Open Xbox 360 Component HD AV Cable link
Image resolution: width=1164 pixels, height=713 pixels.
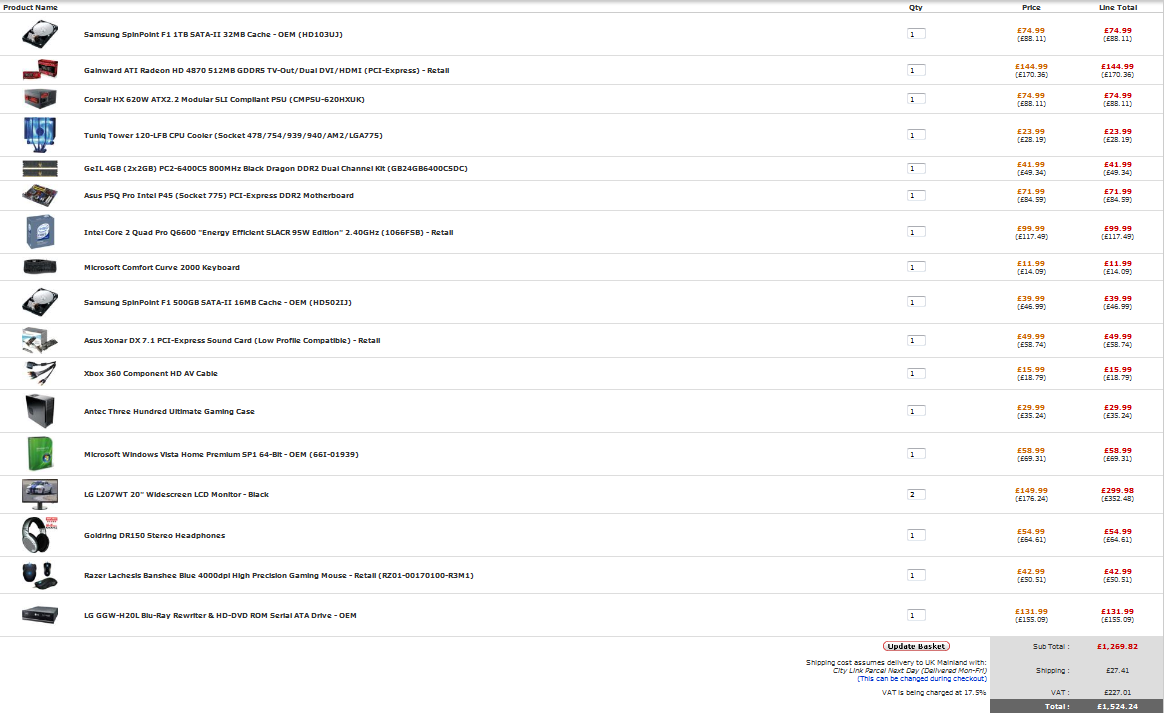(151, 374)
